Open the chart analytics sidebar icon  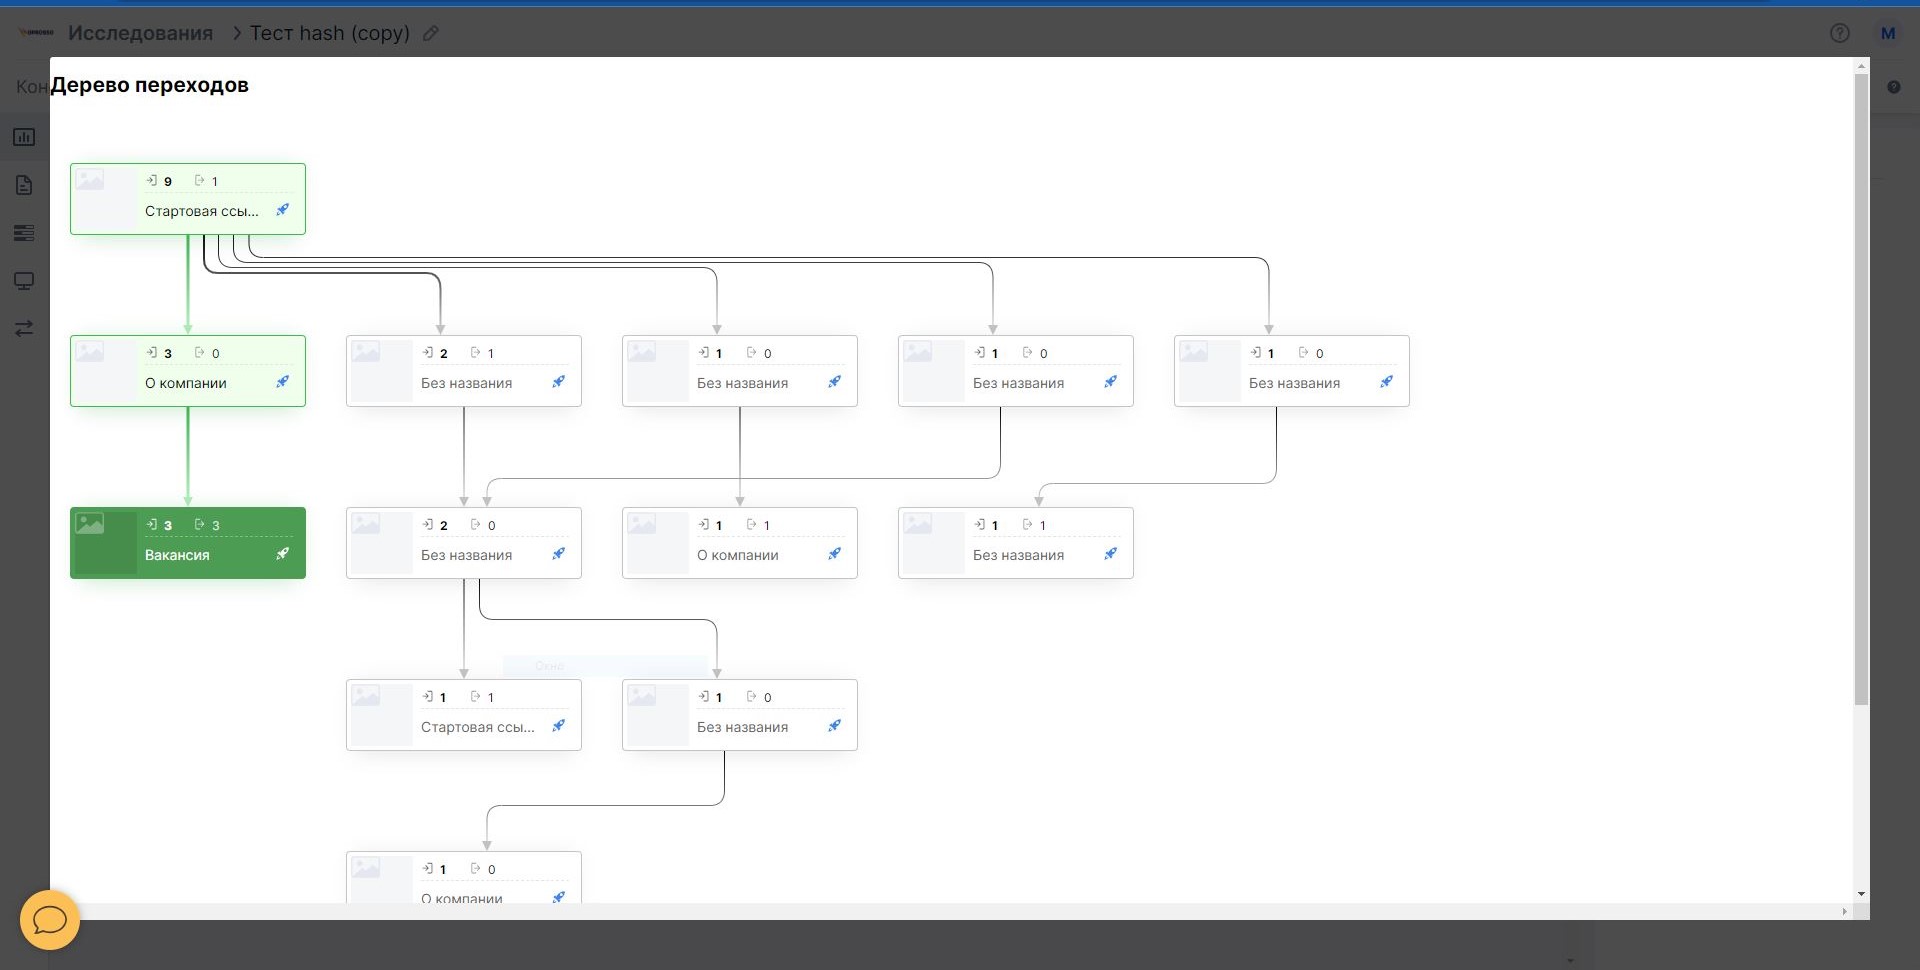point(24,137)
